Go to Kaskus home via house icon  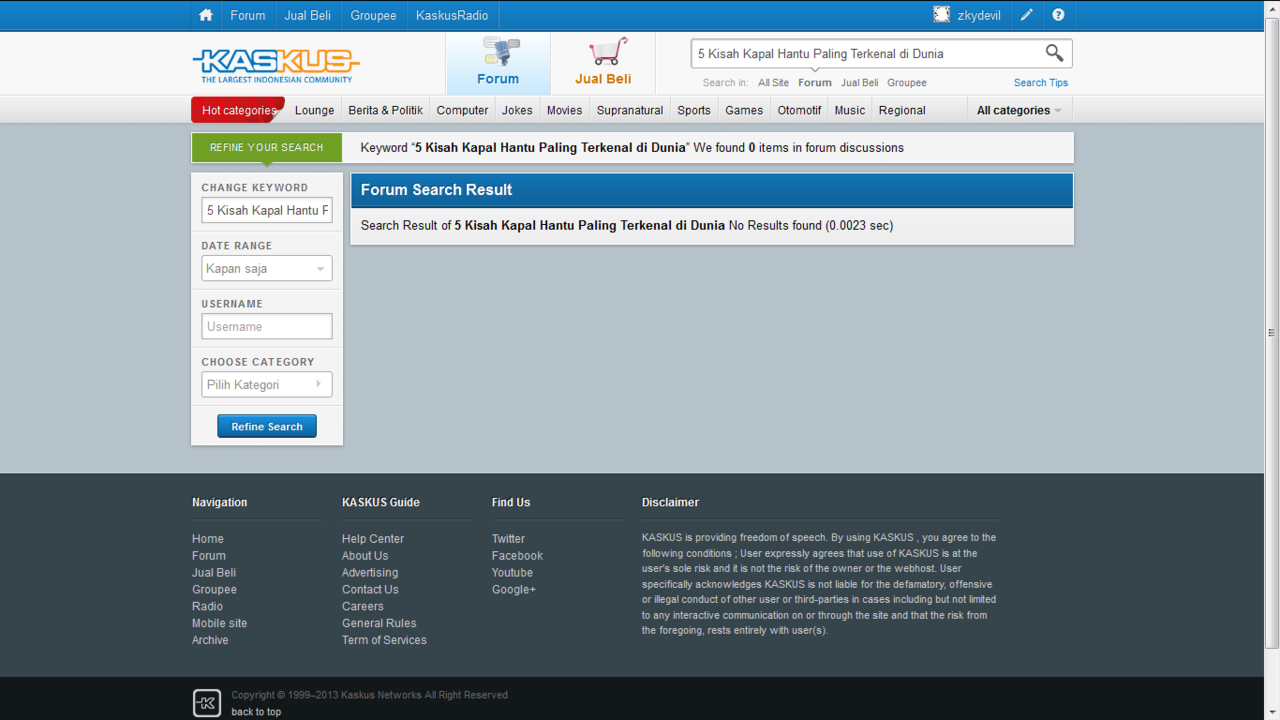pos(206,15)
